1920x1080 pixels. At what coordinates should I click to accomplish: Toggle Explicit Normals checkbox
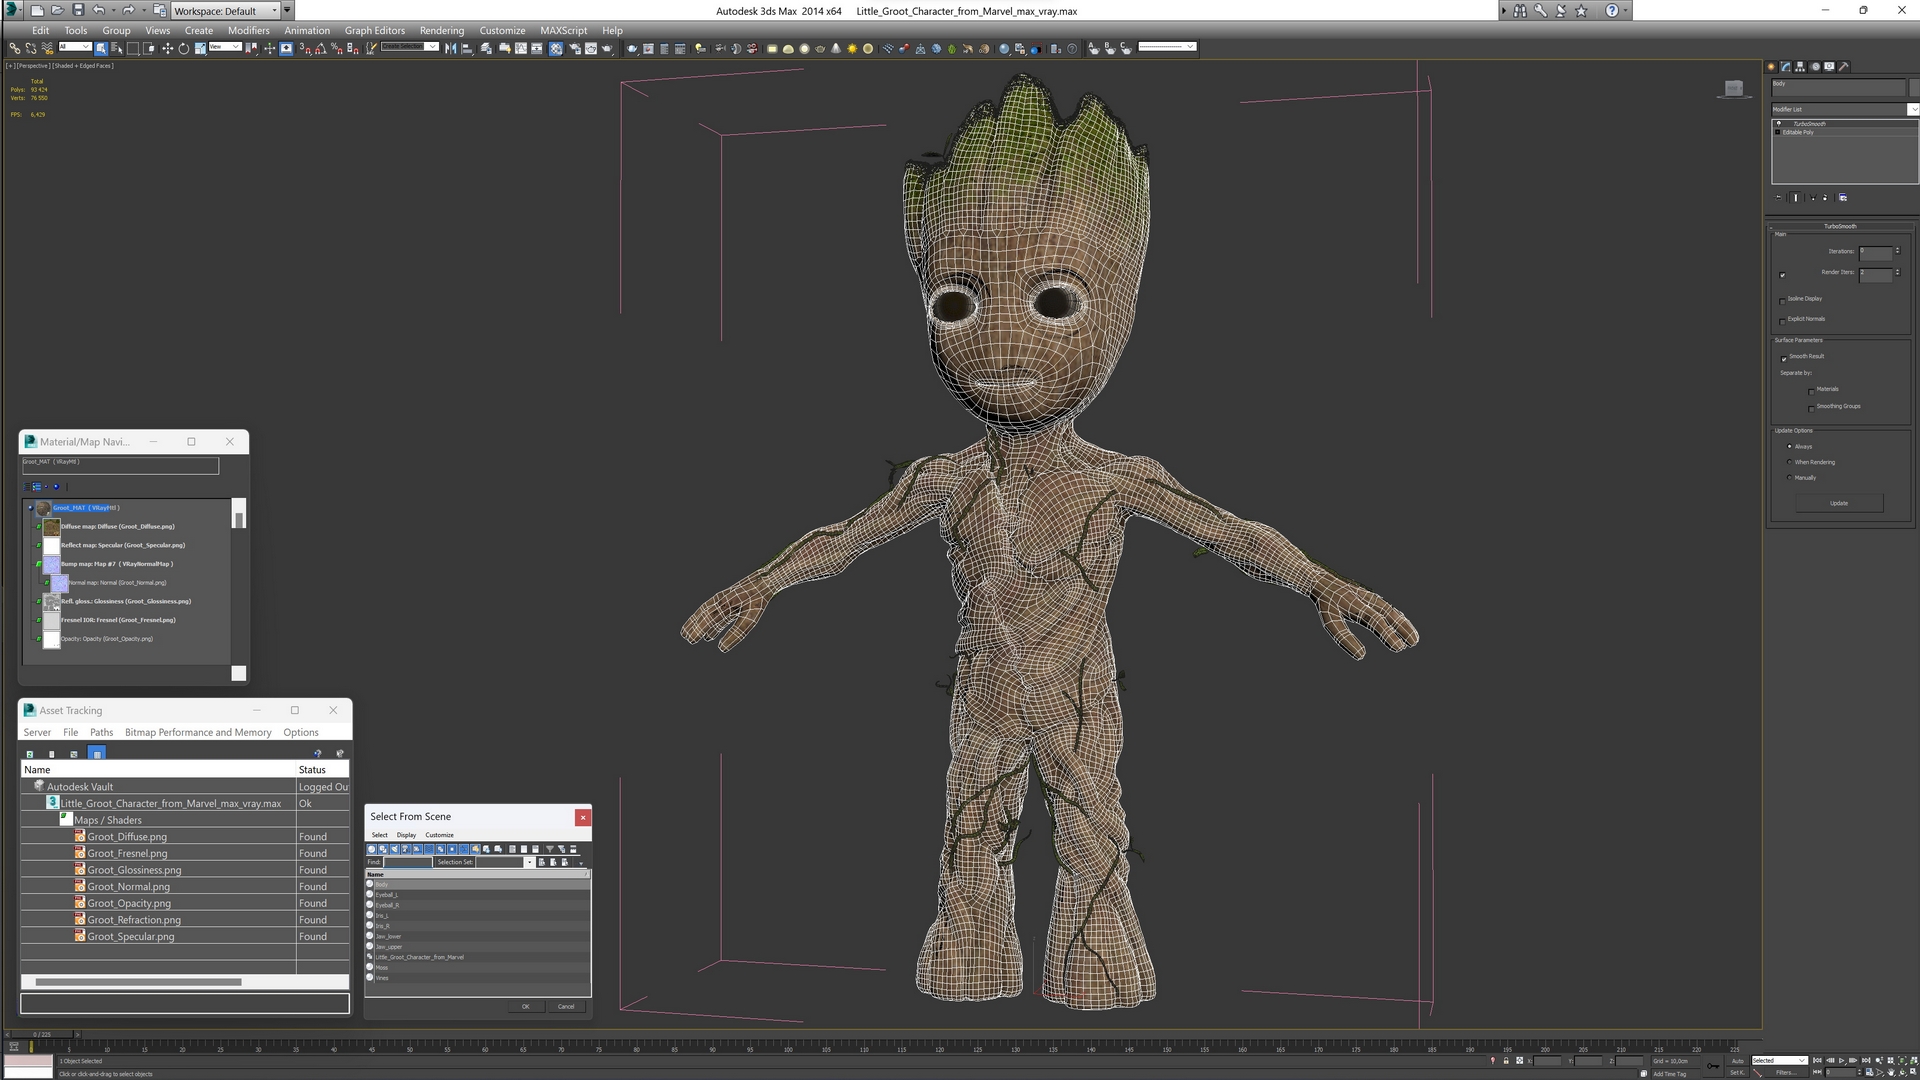coord(1782,320)
